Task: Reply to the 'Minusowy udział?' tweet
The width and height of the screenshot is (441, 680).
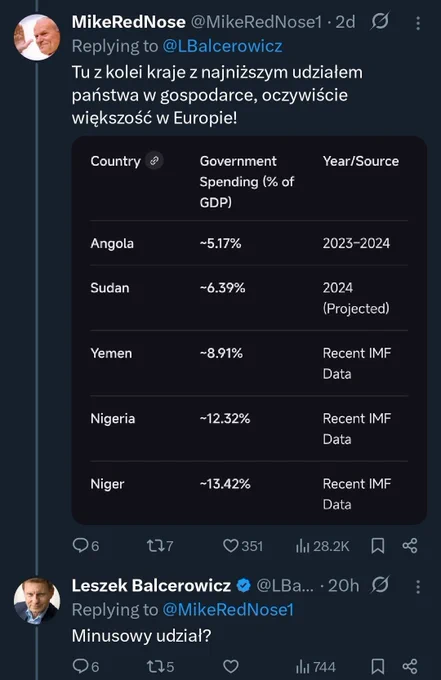Action: (x=85, y=666)
